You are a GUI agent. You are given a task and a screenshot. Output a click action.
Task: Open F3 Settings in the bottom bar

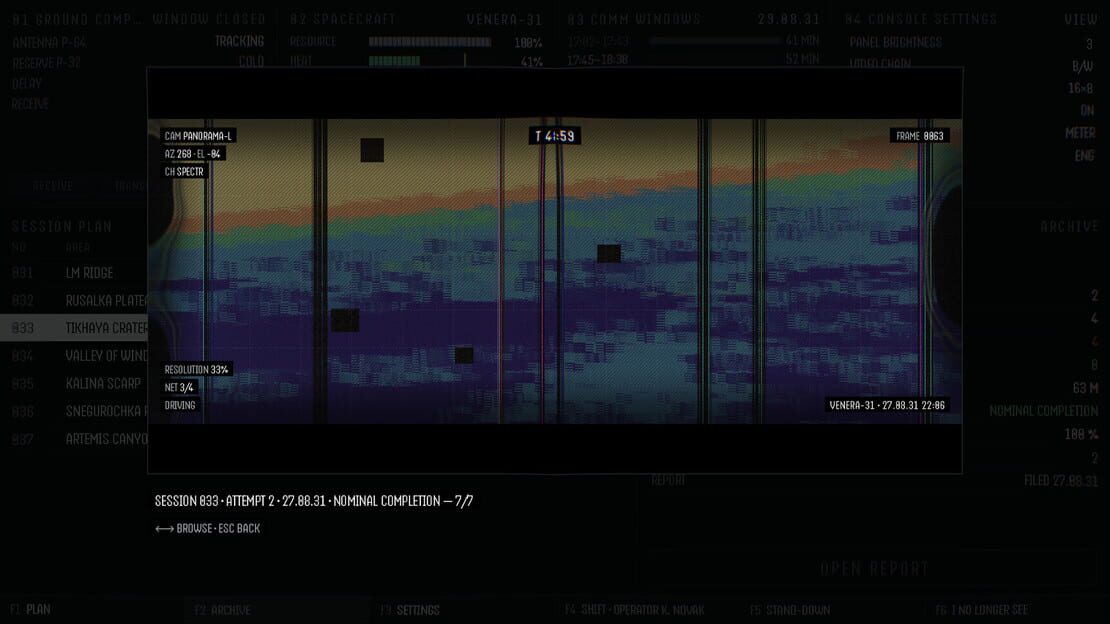410,610
